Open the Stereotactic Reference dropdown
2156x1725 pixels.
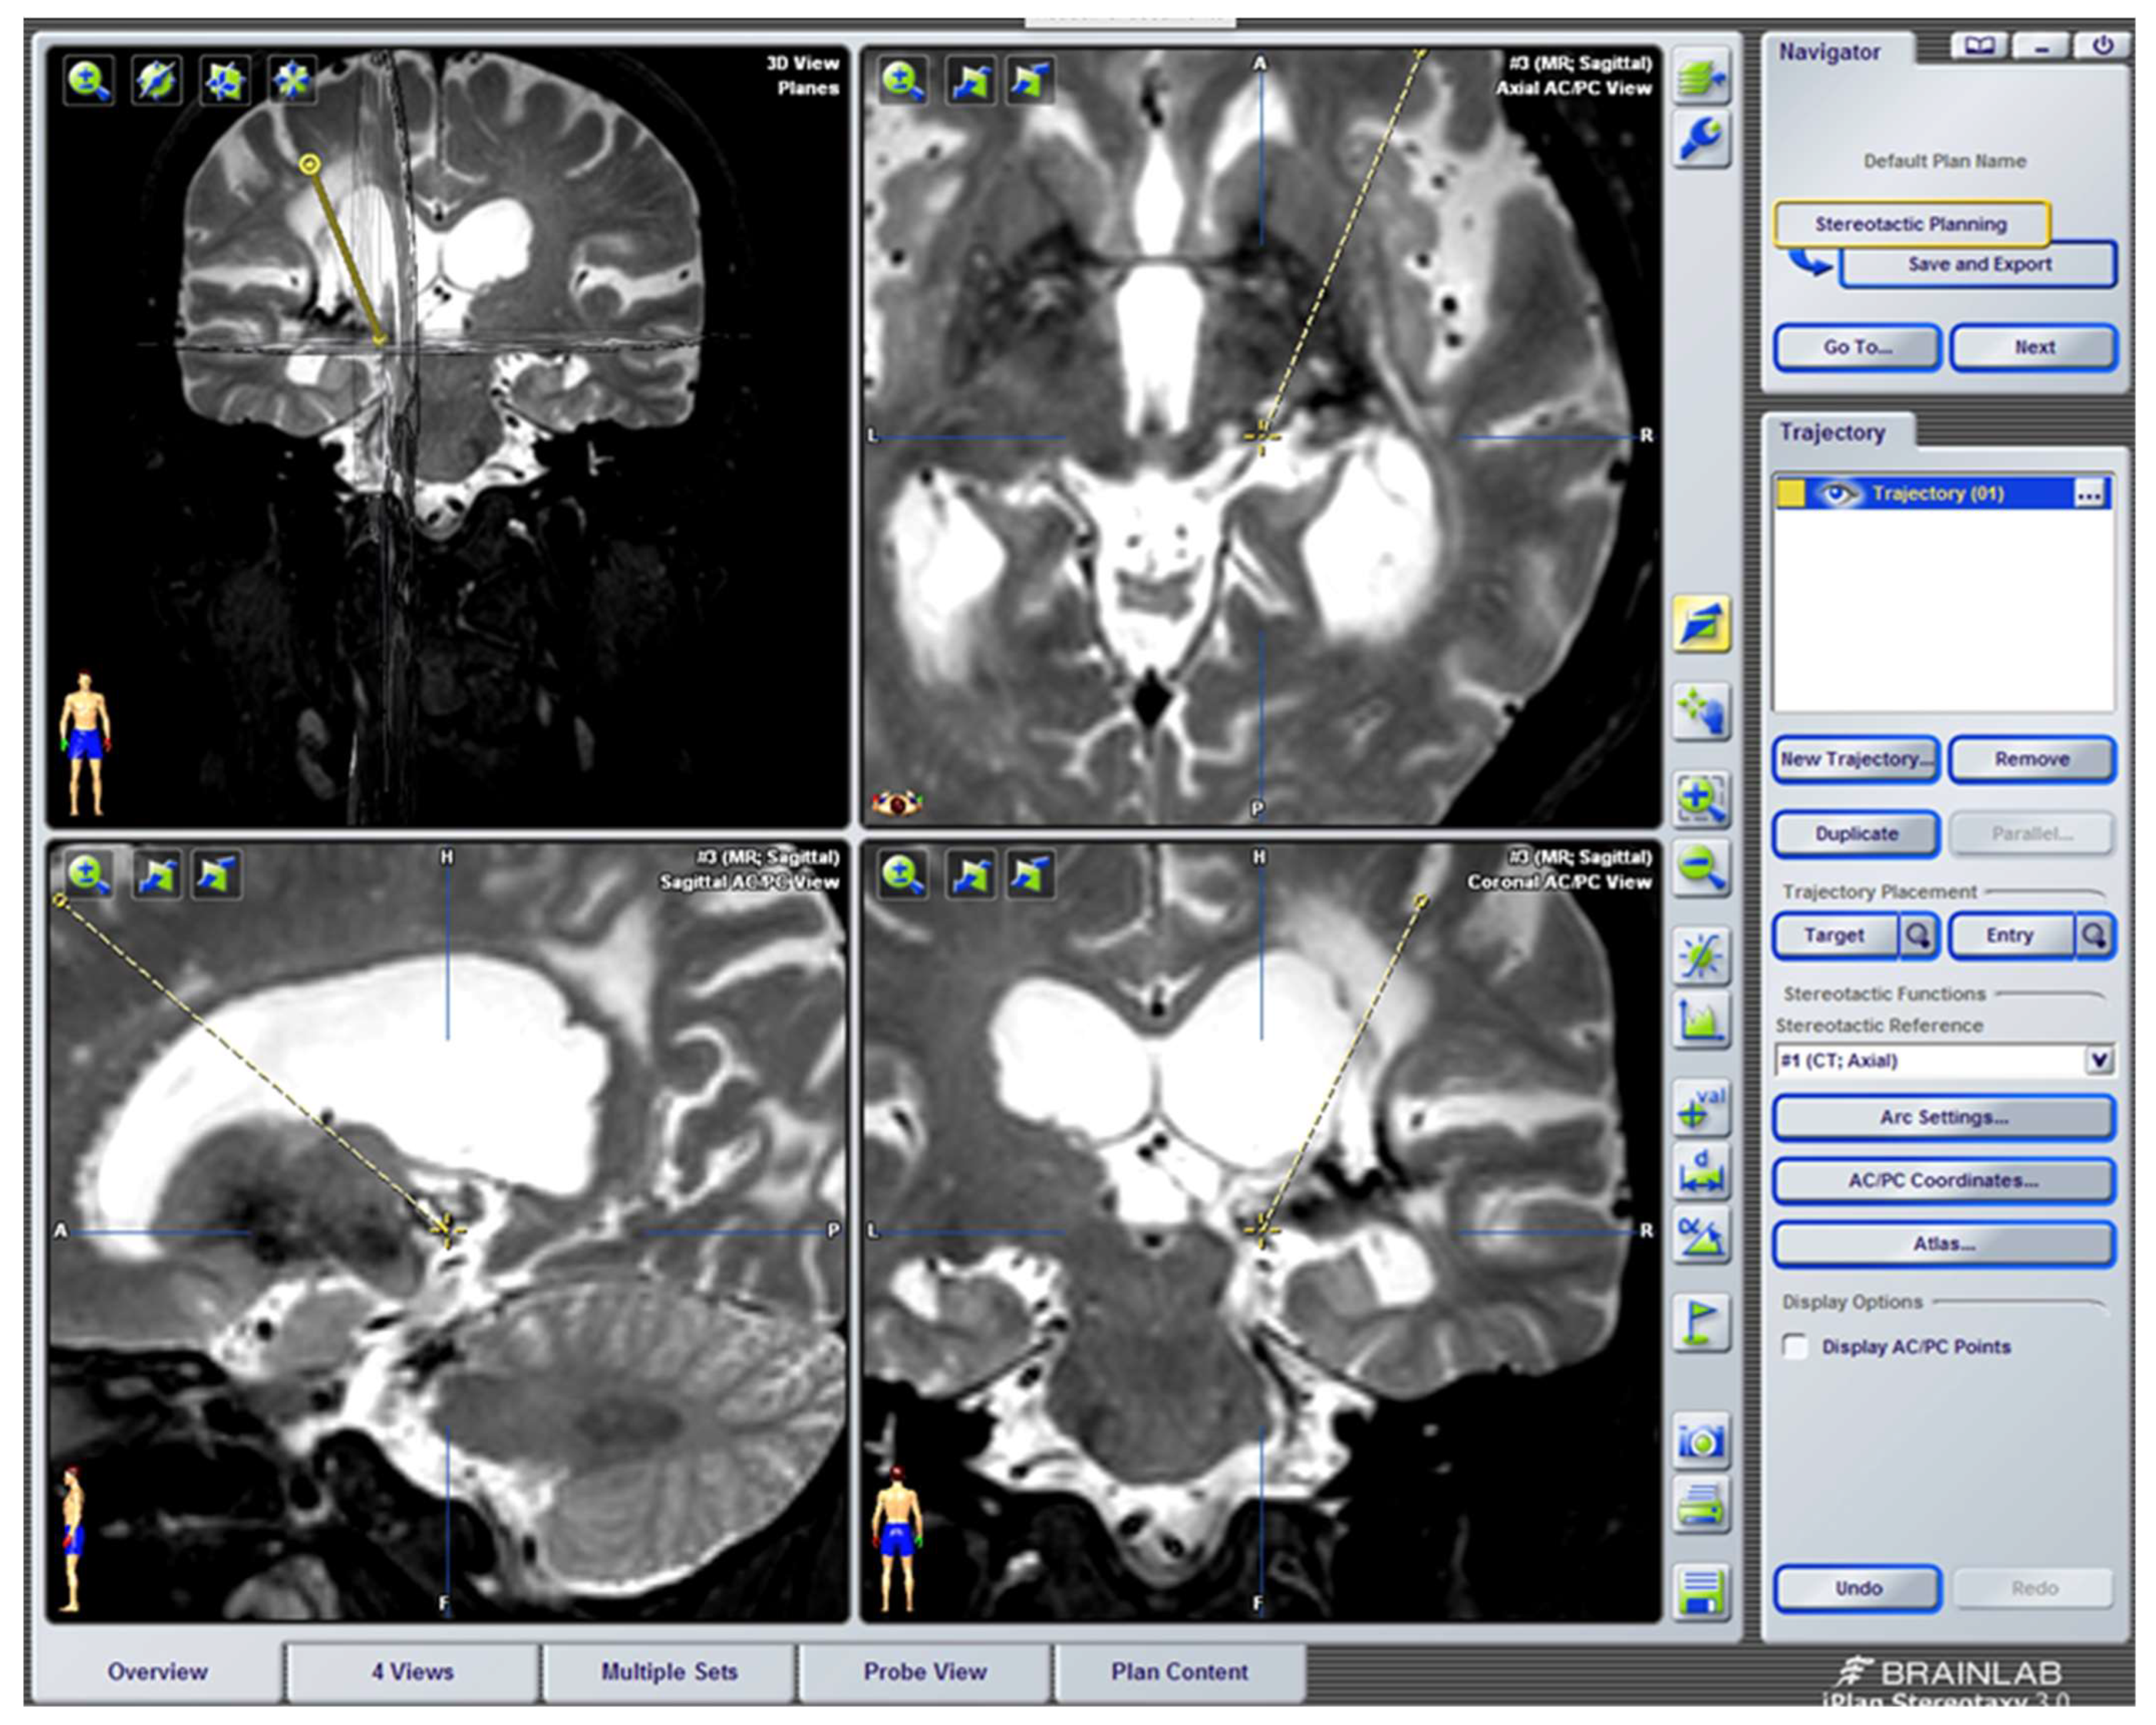2099,1060
